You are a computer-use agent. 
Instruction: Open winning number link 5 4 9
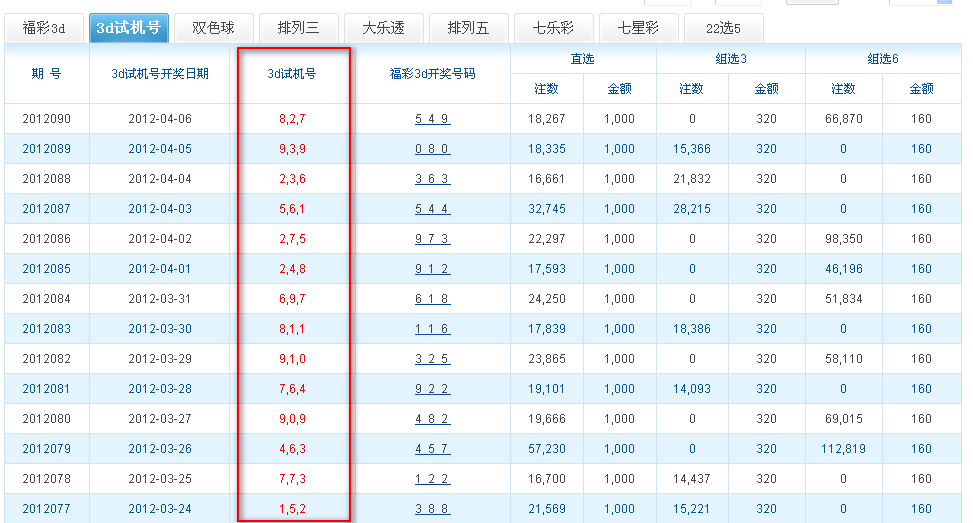pos(433,118)
